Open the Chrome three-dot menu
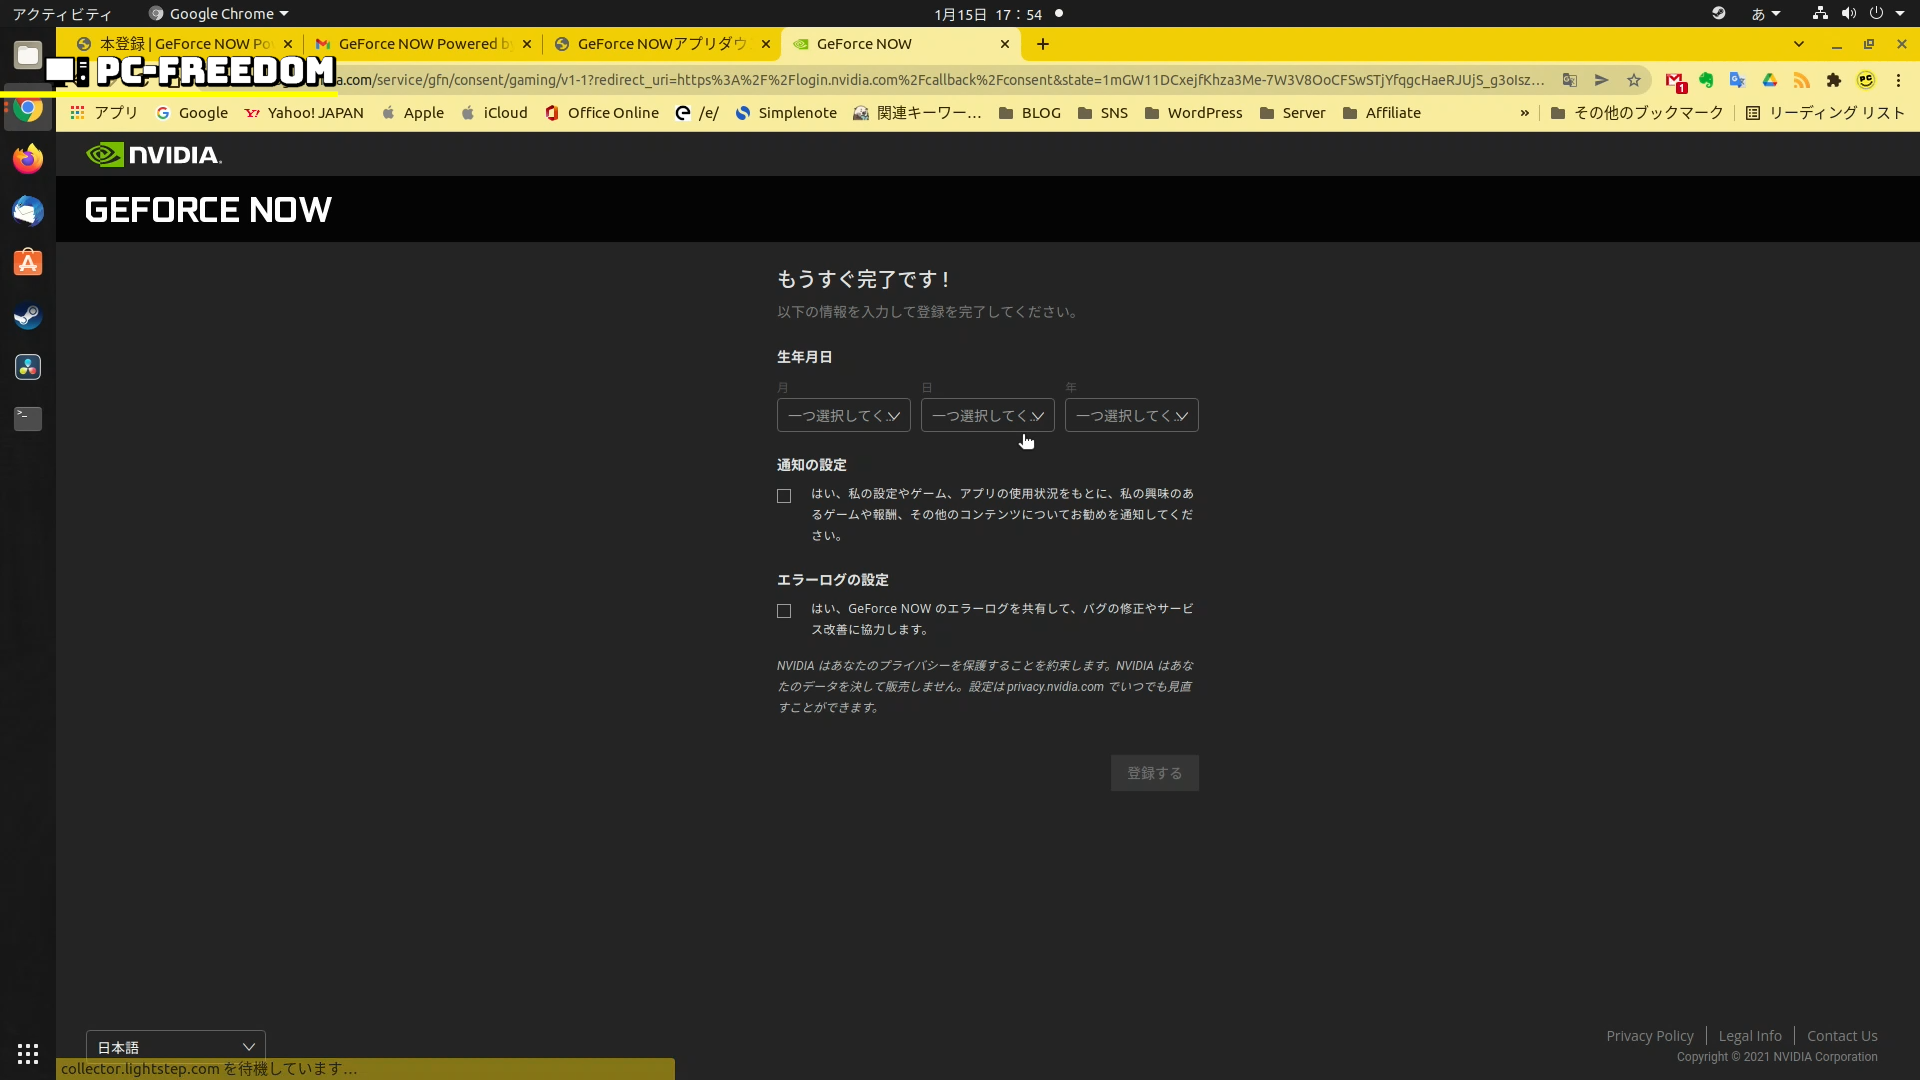Viewport: 1920px width, 1080px height. 1898,80
